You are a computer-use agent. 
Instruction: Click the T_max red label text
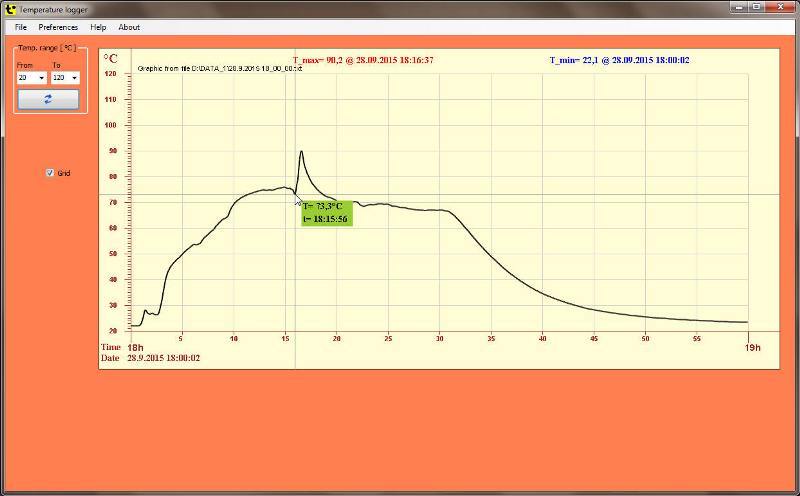(x=363, y=60)
